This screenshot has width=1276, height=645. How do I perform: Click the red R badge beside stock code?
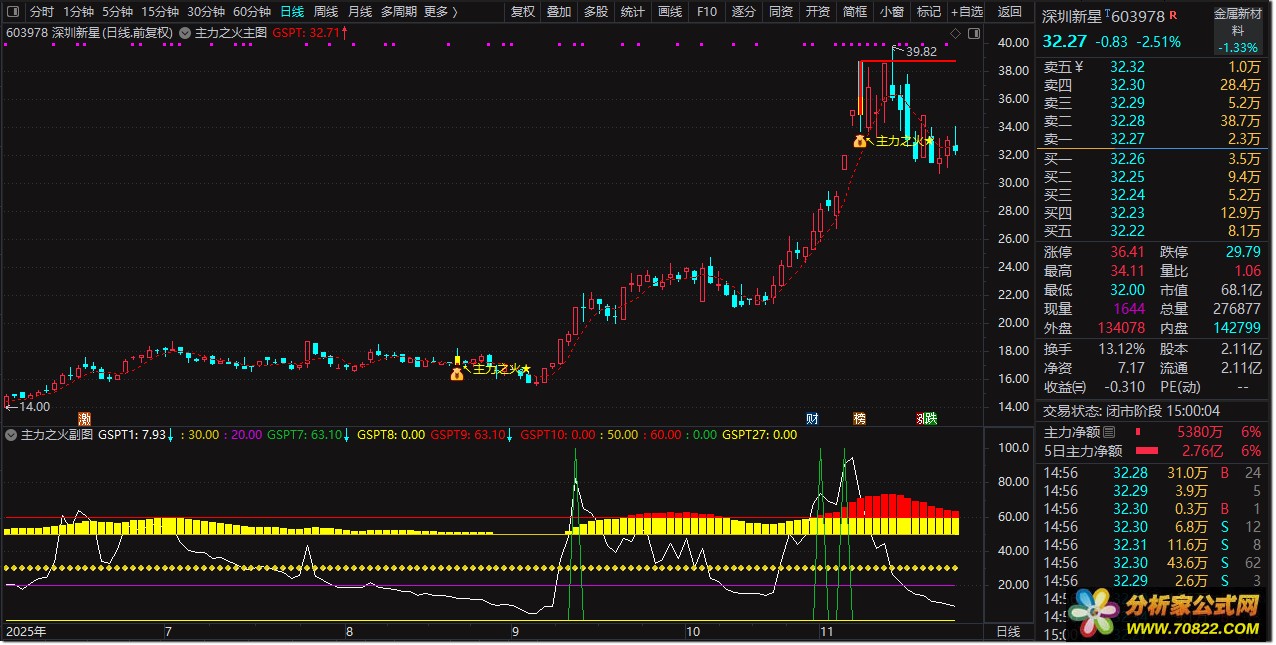click(x=1173, y=16)
